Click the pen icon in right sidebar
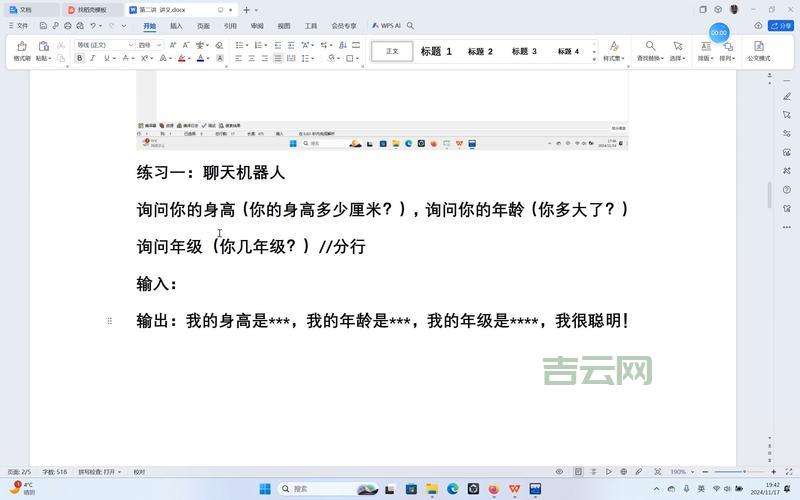This screenshot has width=800, height=500. click(787, 96)
